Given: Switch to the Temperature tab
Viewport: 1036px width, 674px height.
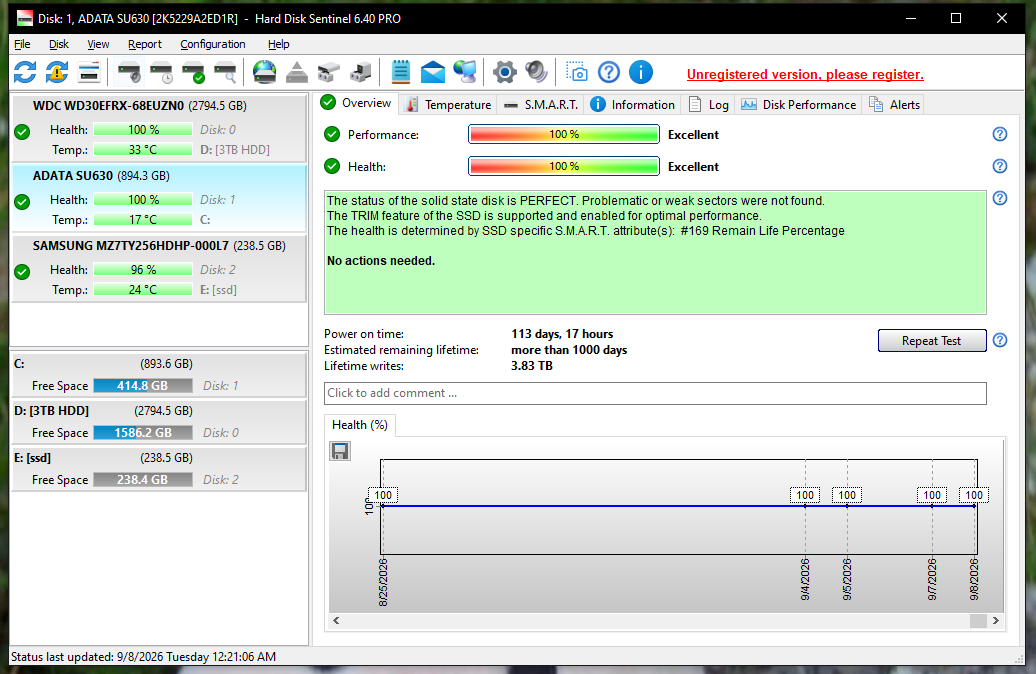Looking at the screenshot, I should coord(449,104).
